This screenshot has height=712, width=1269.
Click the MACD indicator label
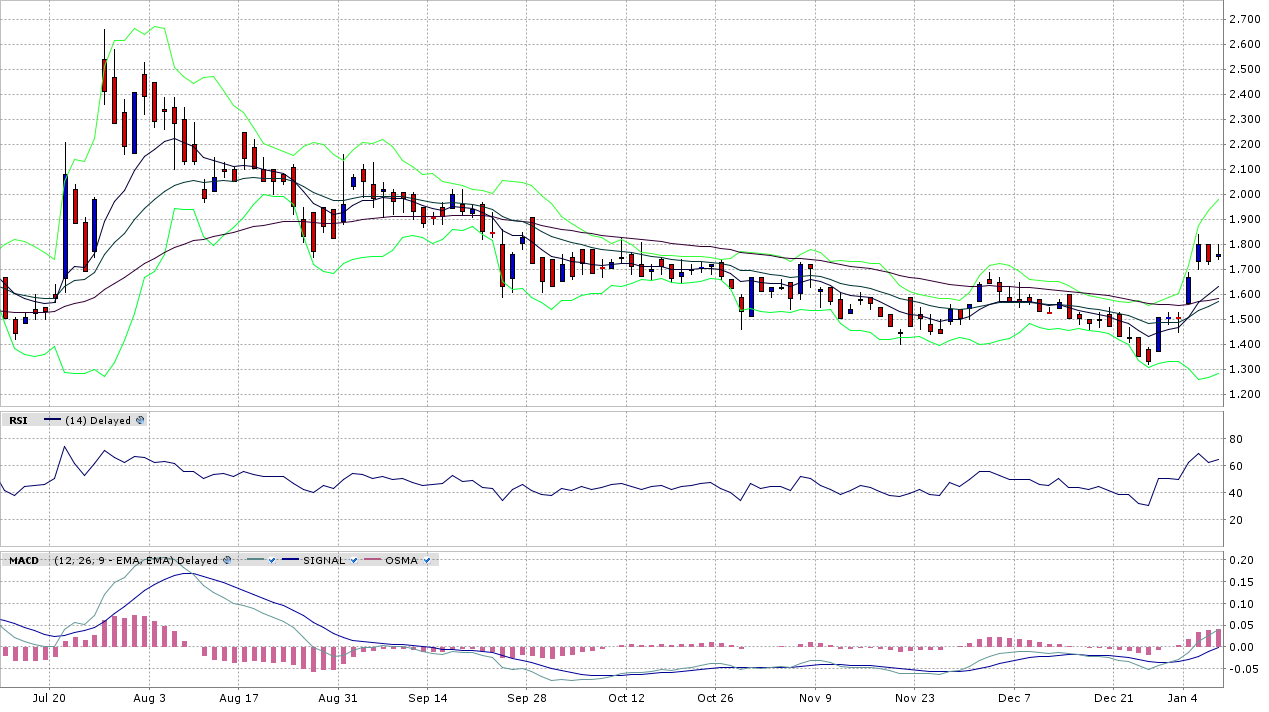click(x=24, y=560)
